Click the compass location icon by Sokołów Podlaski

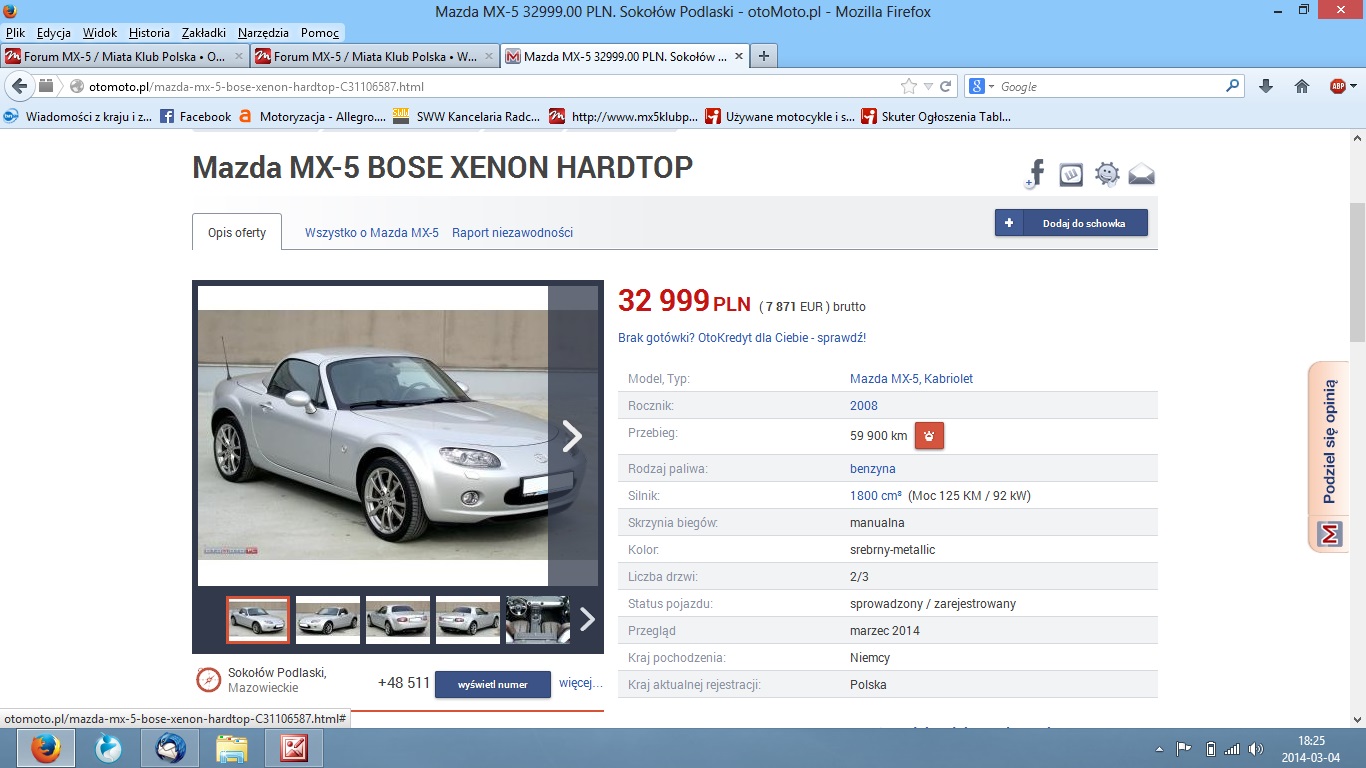(208, 680)
